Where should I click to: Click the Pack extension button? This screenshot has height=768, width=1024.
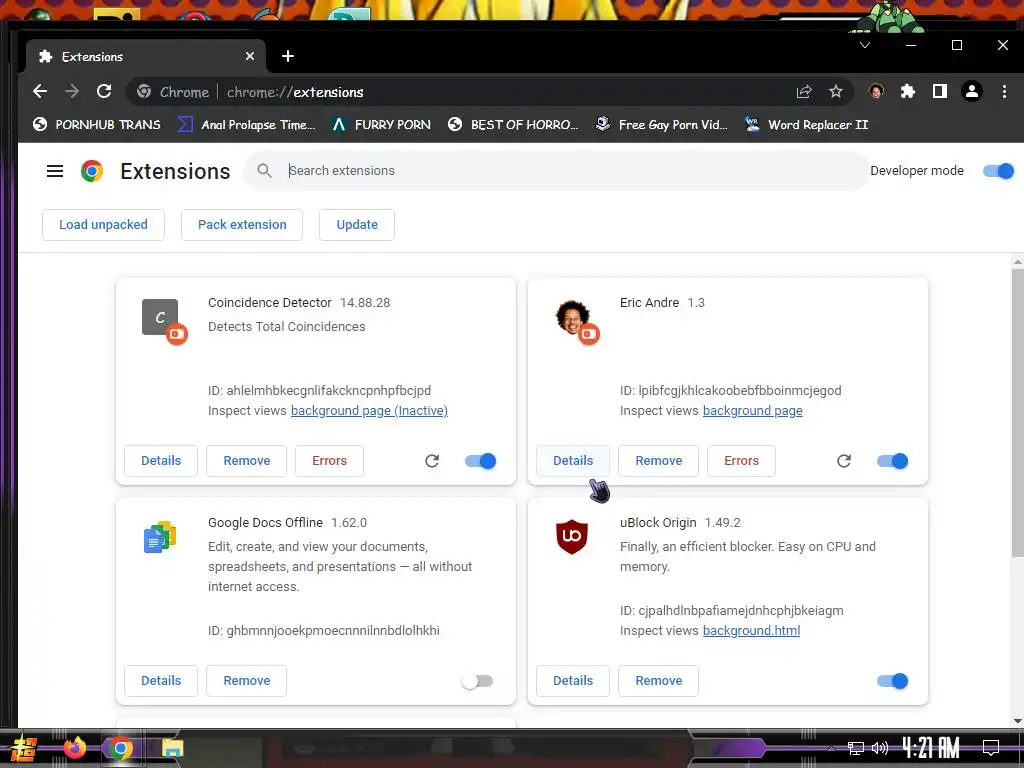pyautogui.click(x=242, y=225)
